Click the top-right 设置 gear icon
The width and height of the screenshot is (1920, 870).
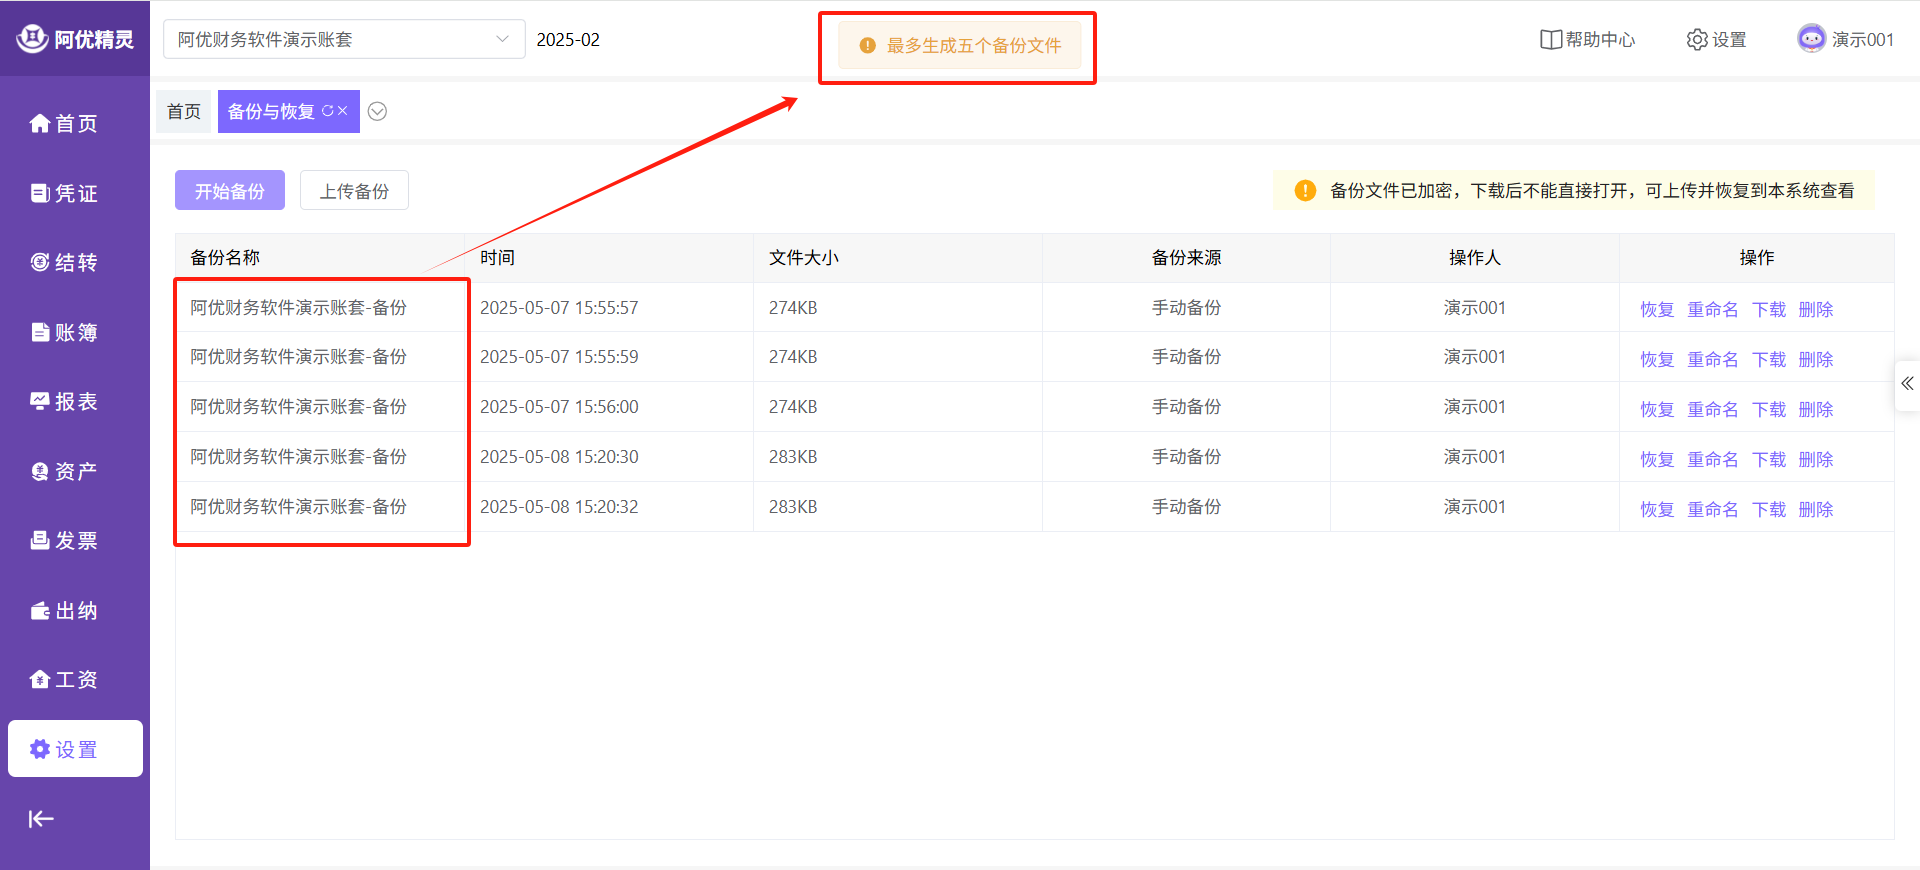[1697, 40]
